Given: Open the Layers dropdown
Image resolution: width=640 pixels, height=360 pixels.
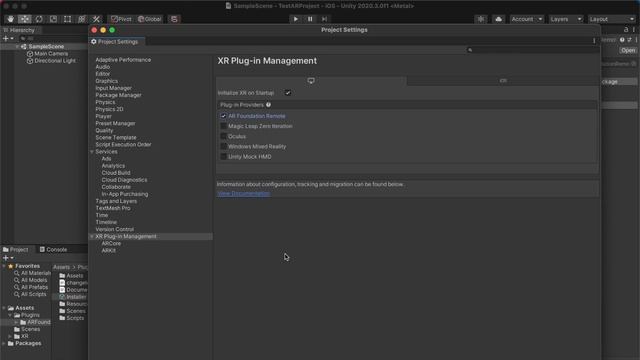Looking at the screenshot, I should (565, 19).
